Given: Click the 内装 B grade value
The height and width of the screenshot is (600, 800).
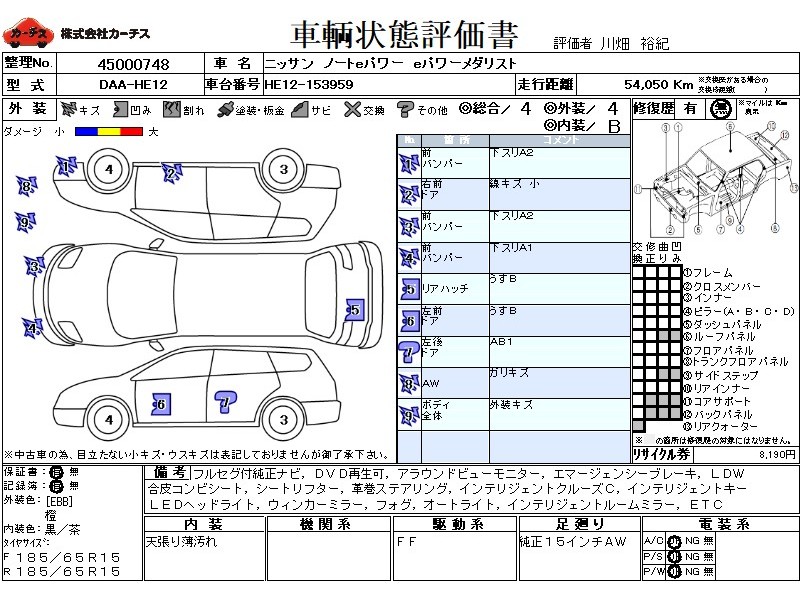Looking at the screenshot, I should [x=614, y=126].
